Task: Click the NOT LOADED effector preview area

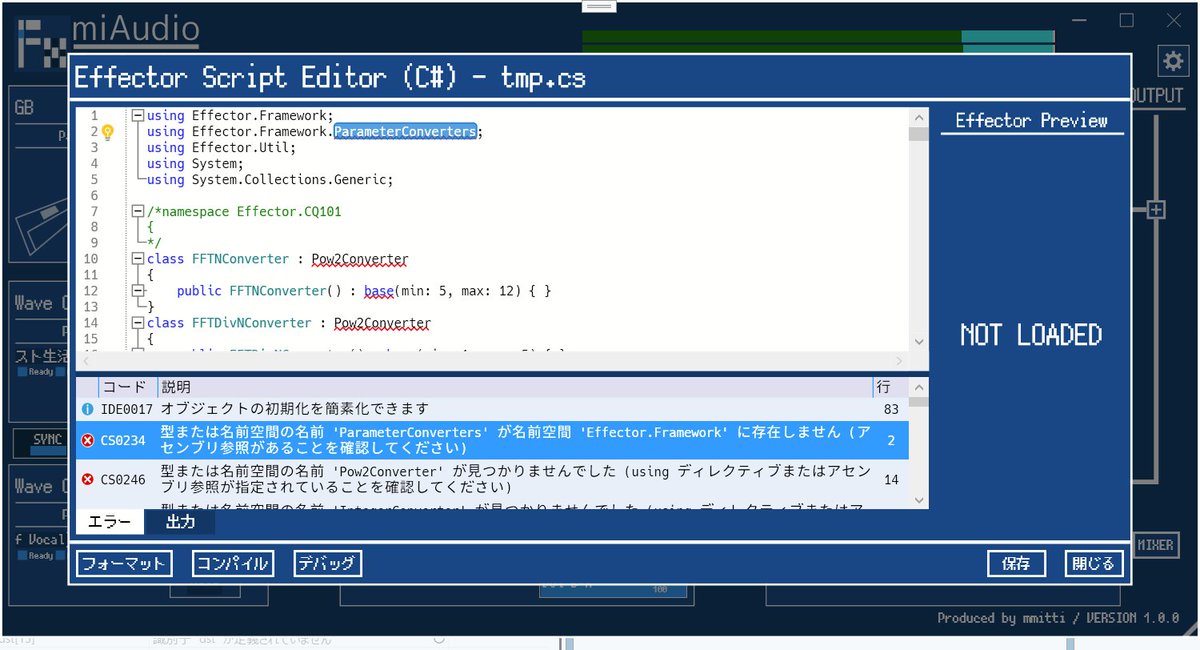Action: [x=1031, y=335]
